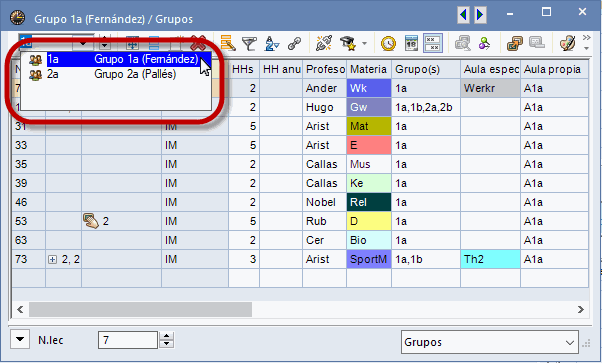602x363 pixels.
Task: Click the filter funnel icon
Action: click(x=249, y=44)
